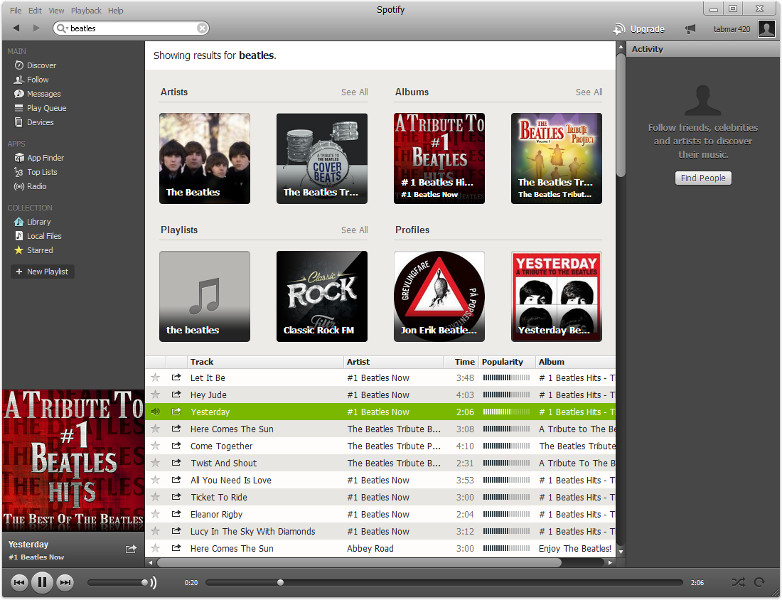Image resolution: width=782 pixels, height=600 pixels.
Task: Click See All next to Artists
Action: pyautogui.click(x=355, y=92)
